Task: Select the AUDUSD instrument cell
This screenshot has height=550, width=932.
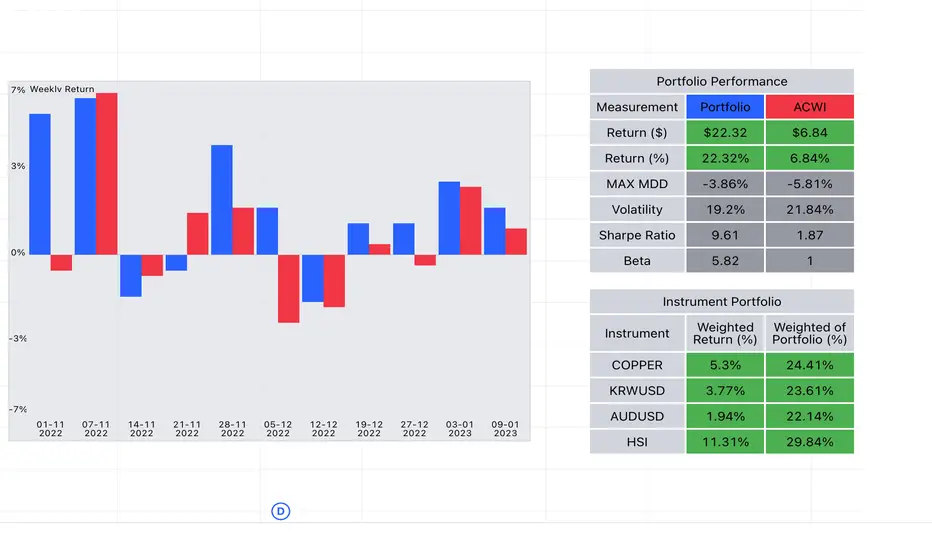Action: point(637,416)
